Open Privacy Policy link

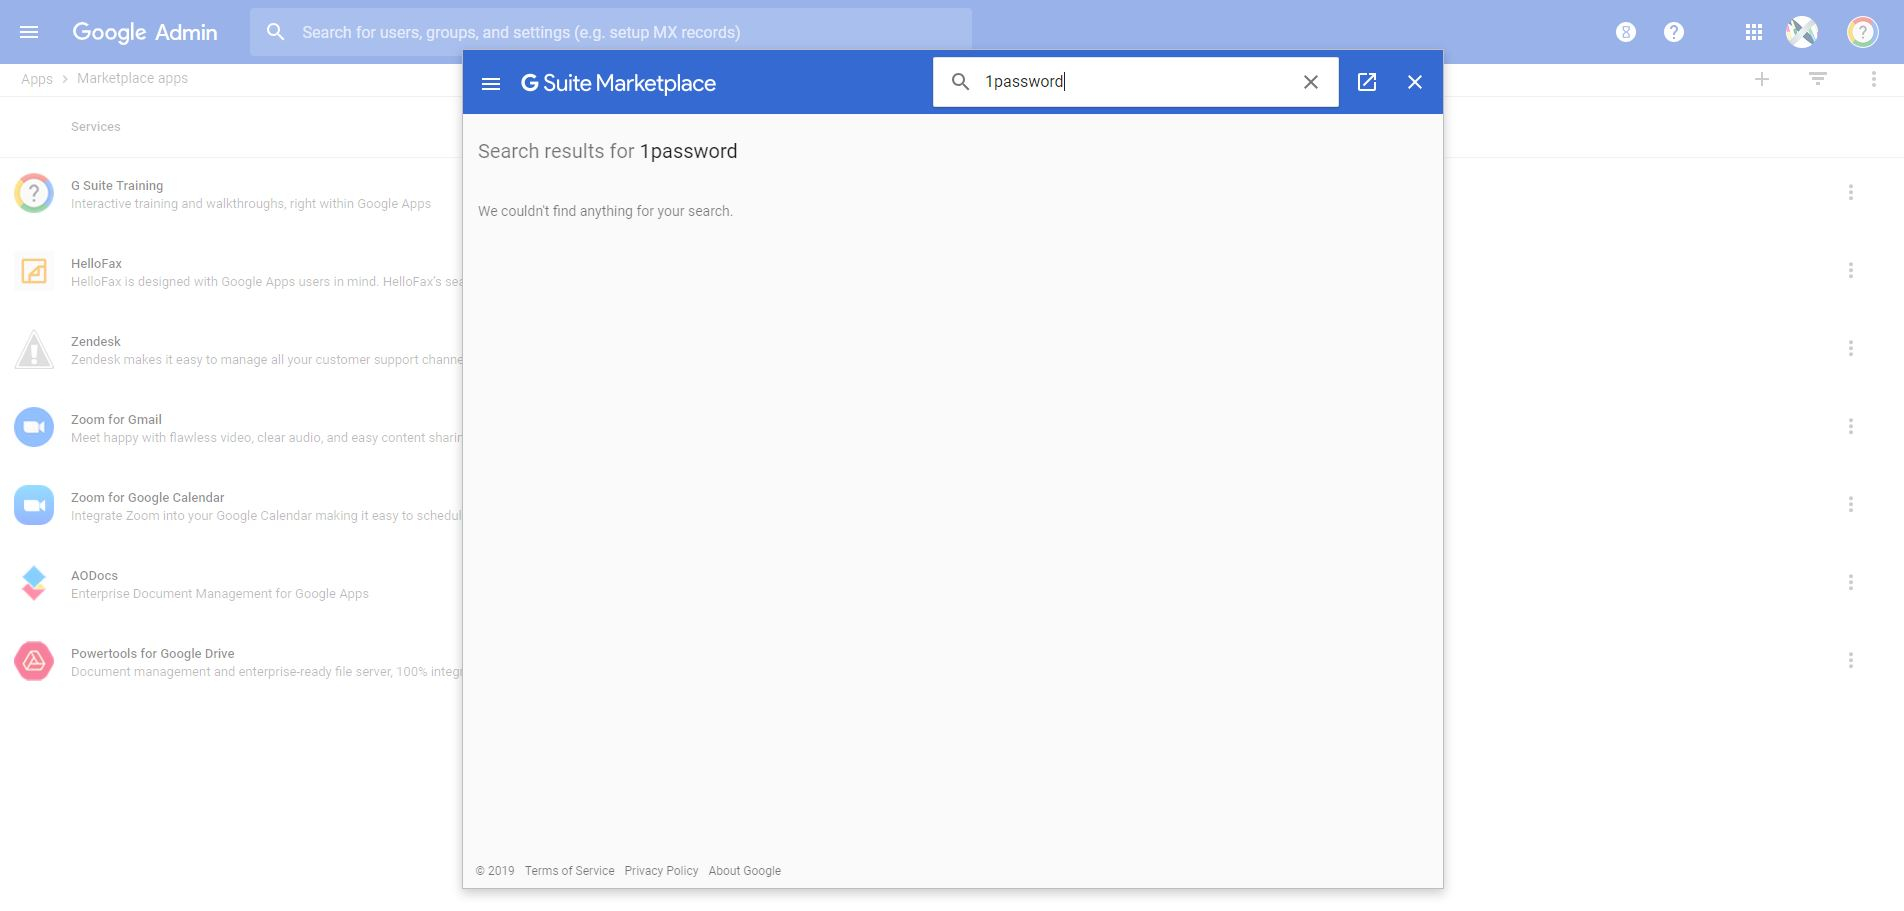[x=661, y=871]
